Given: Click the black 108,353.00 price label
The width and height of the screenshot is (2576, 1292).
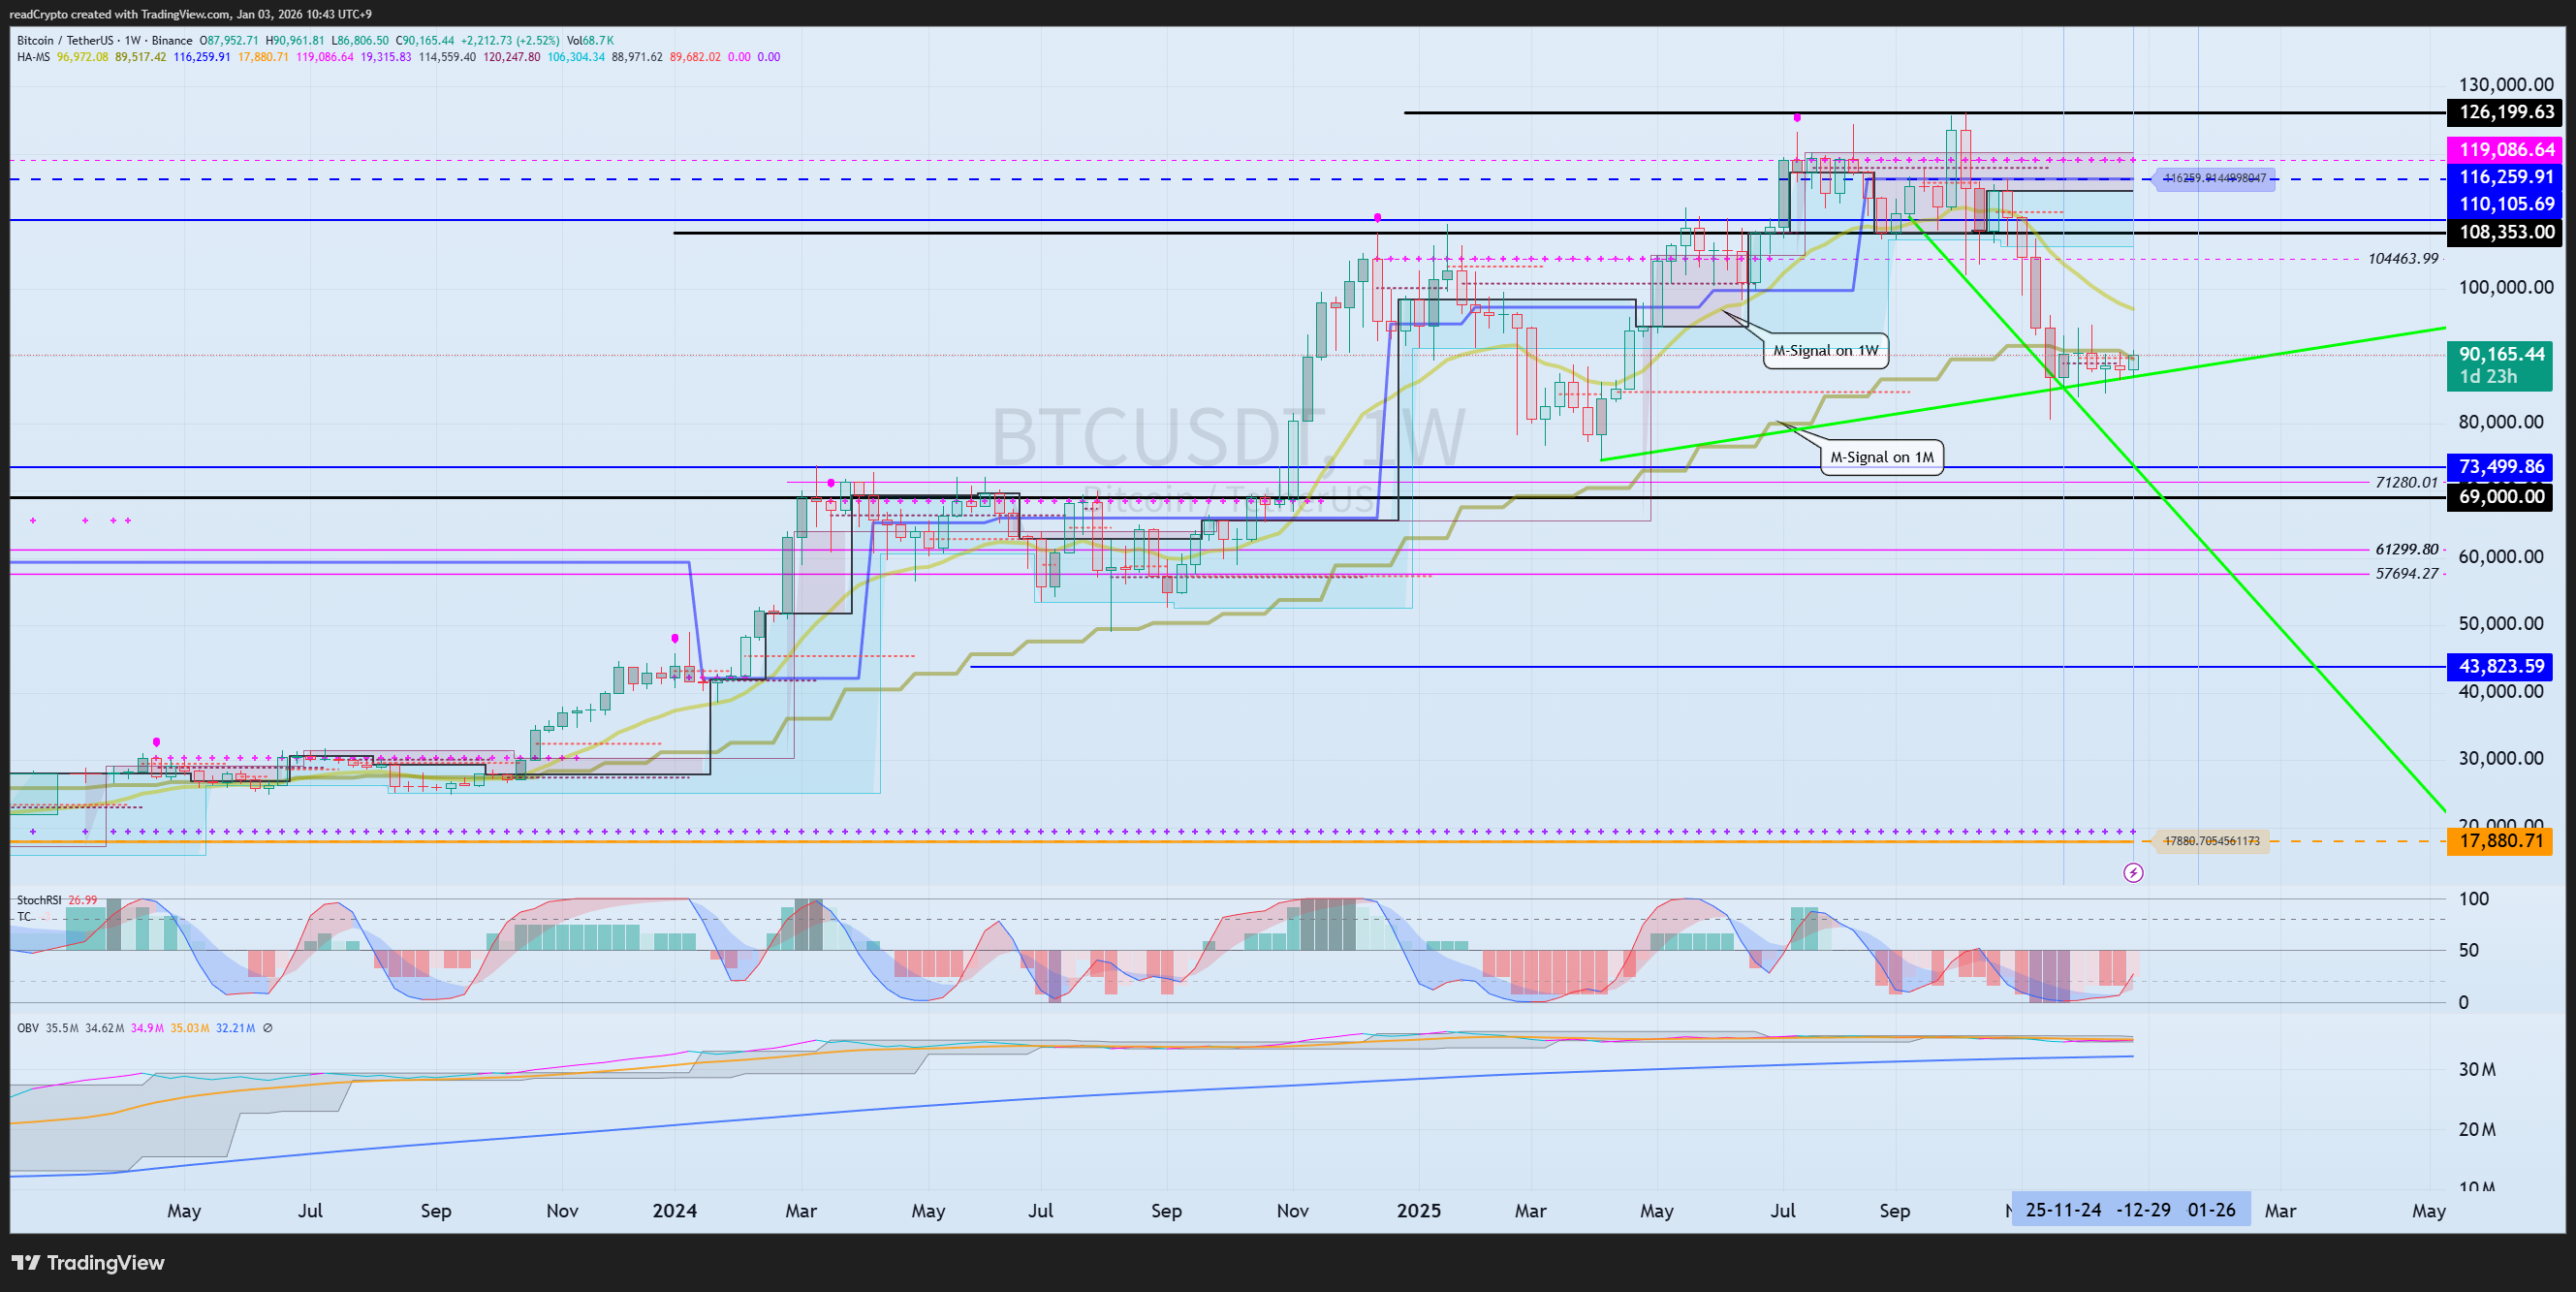Looking at the screenshot, I should pyautogui.click(x=2506, y=232).
